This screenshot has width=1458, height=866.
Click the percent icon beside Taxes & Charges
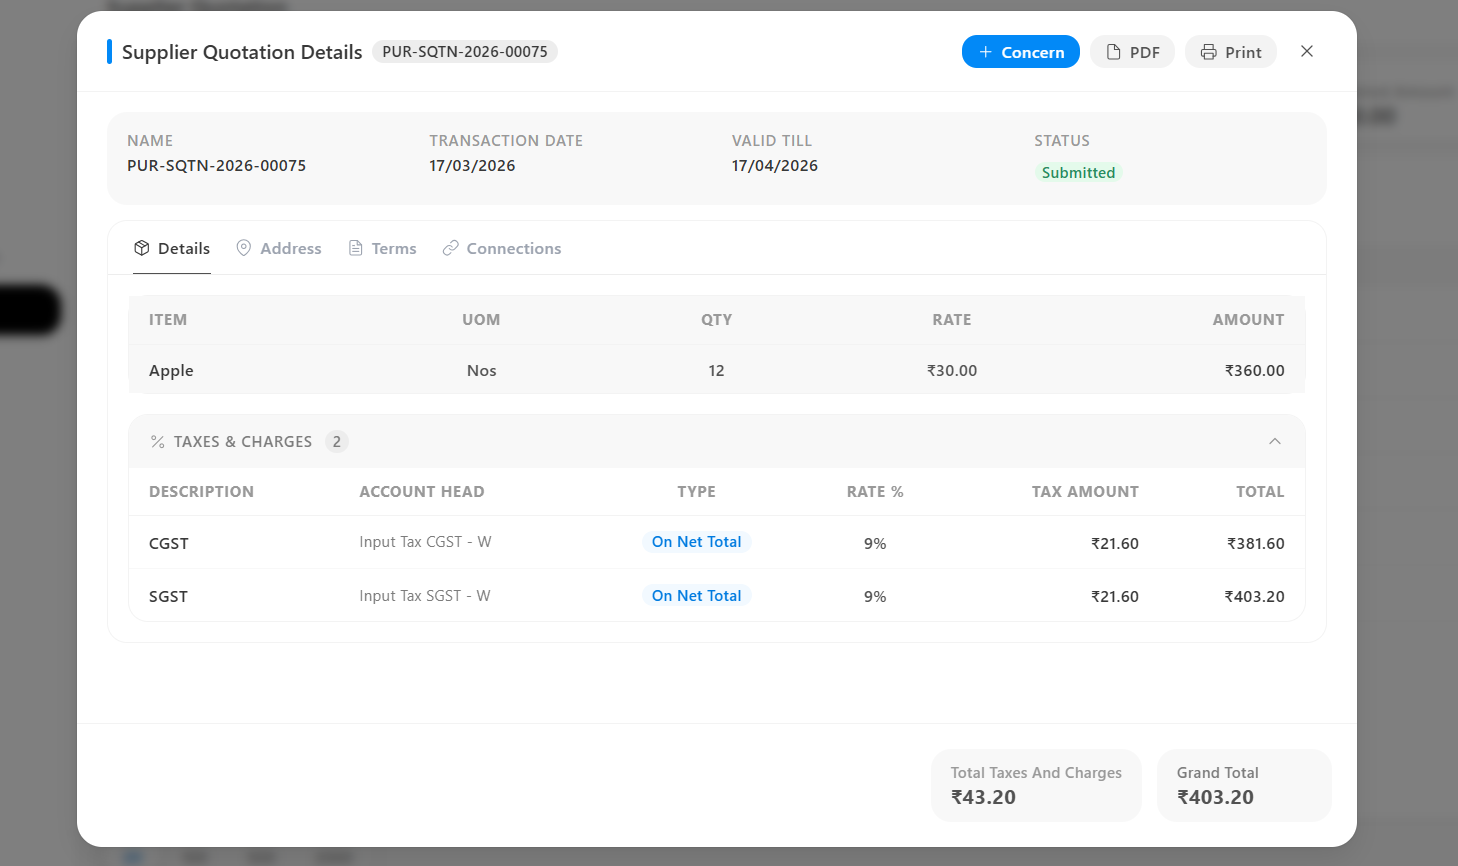click(x=157, y=441)
